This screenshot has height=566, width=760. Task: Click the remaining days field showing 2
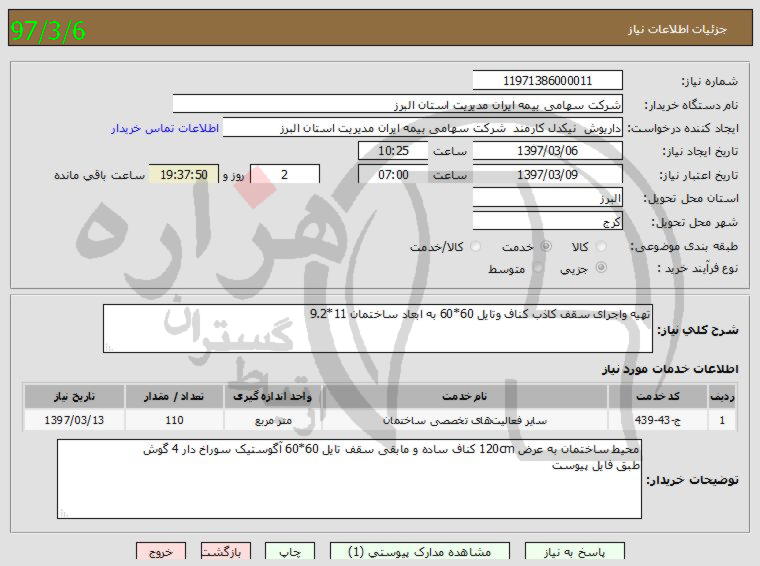(285, 174)
